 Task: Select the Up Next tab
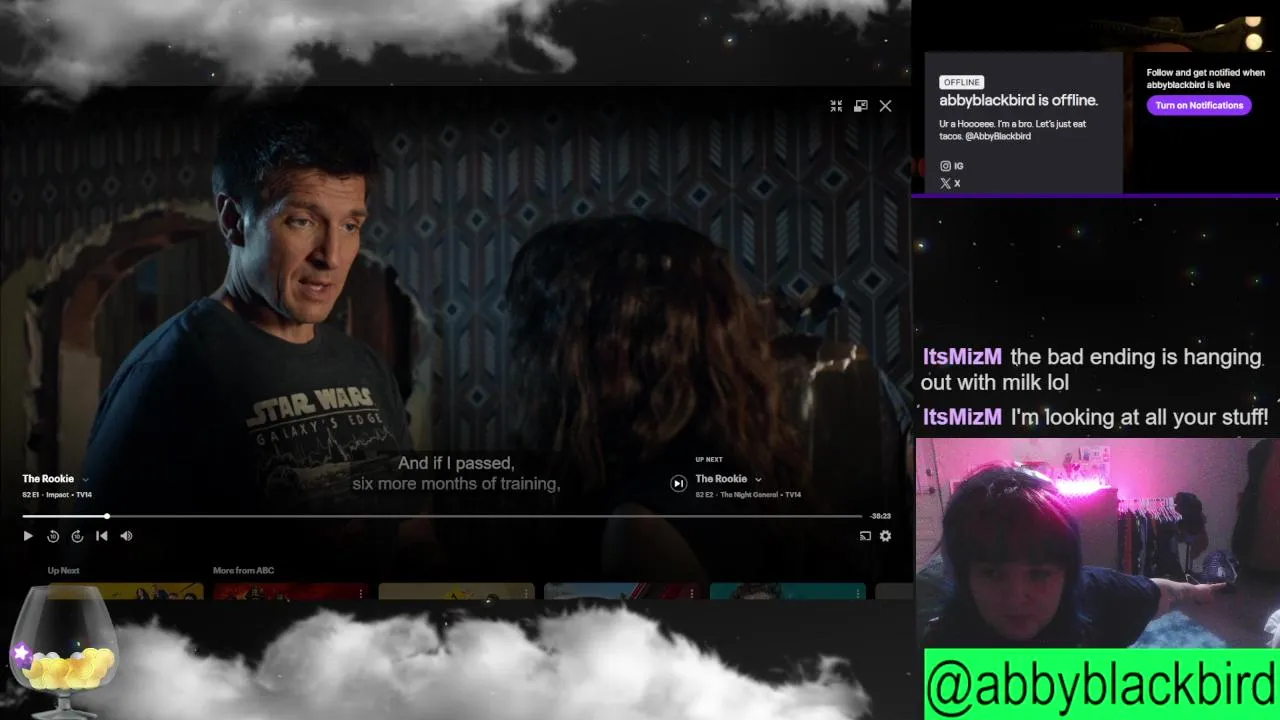click(63, 570)
